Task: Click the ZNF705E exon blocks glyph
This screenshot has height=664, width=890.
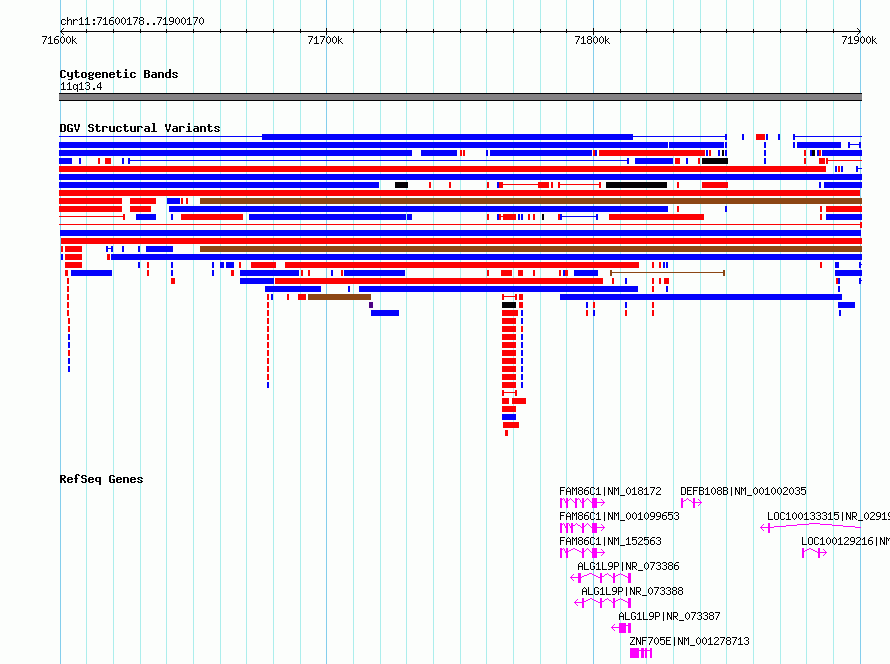Action: [x=641, y=653]
